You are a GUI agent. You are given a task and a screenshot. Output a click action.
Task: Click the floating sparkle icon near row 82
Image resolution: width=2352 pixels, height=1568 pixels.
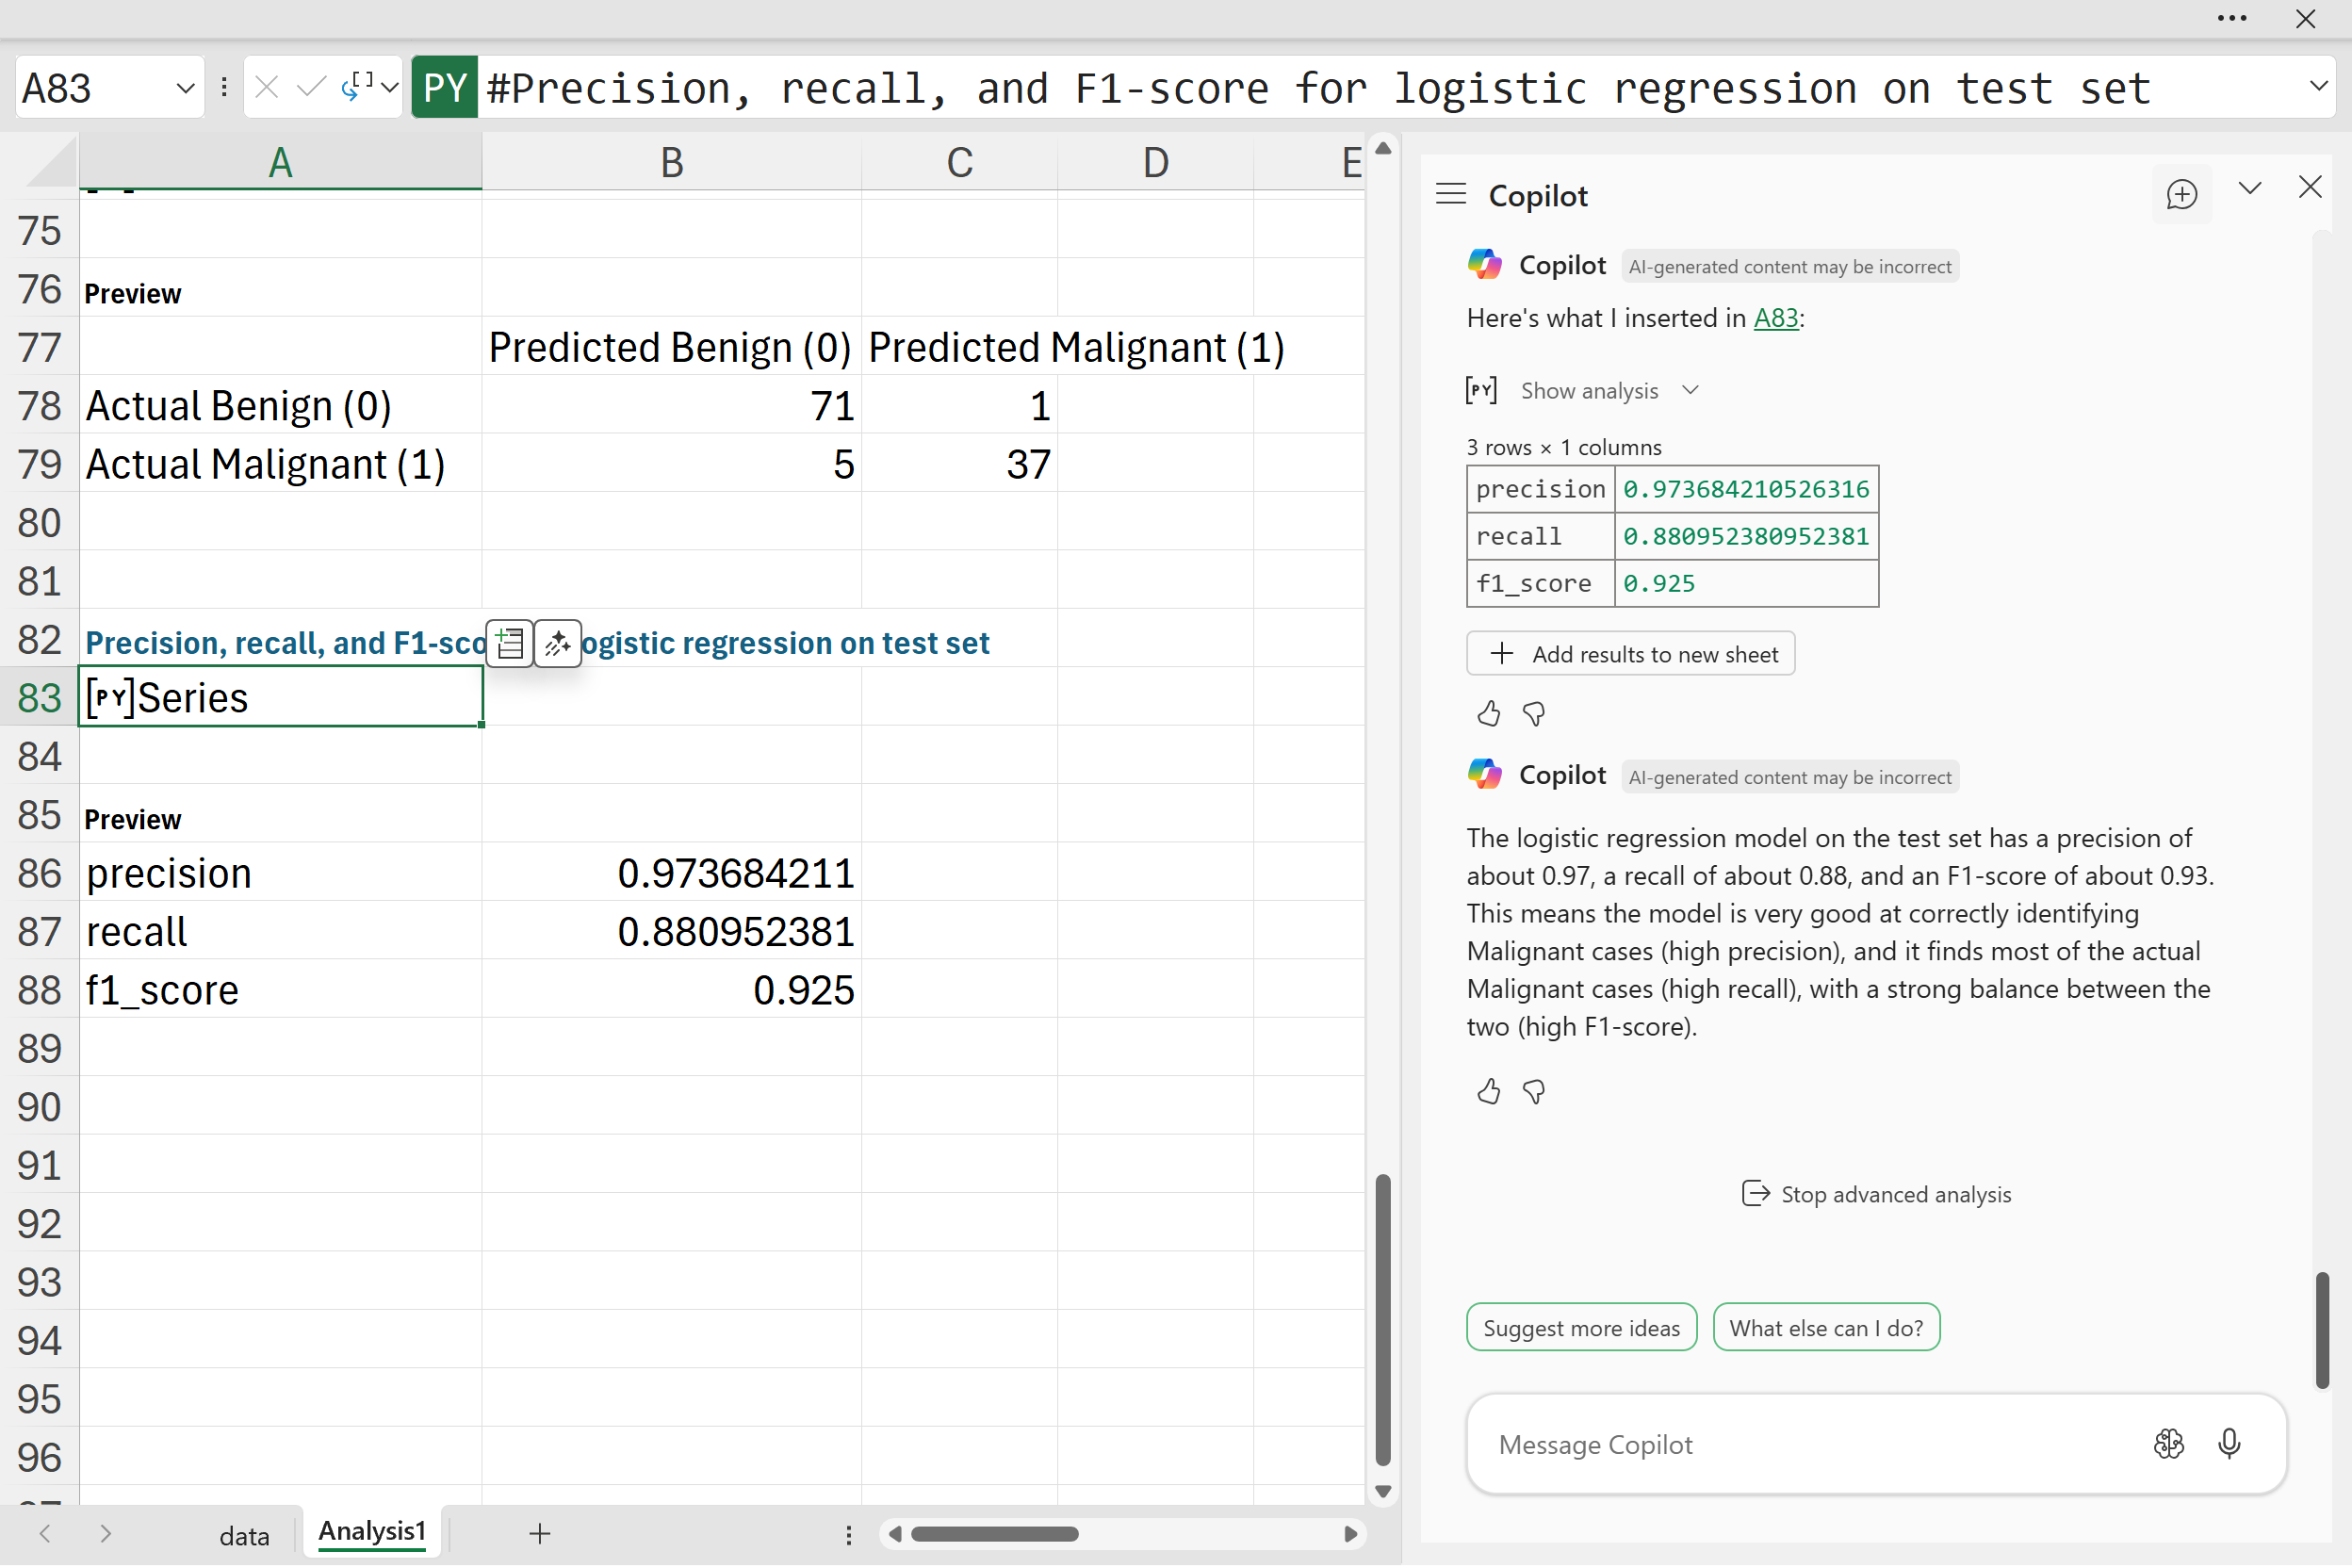(x=557, y=643)
